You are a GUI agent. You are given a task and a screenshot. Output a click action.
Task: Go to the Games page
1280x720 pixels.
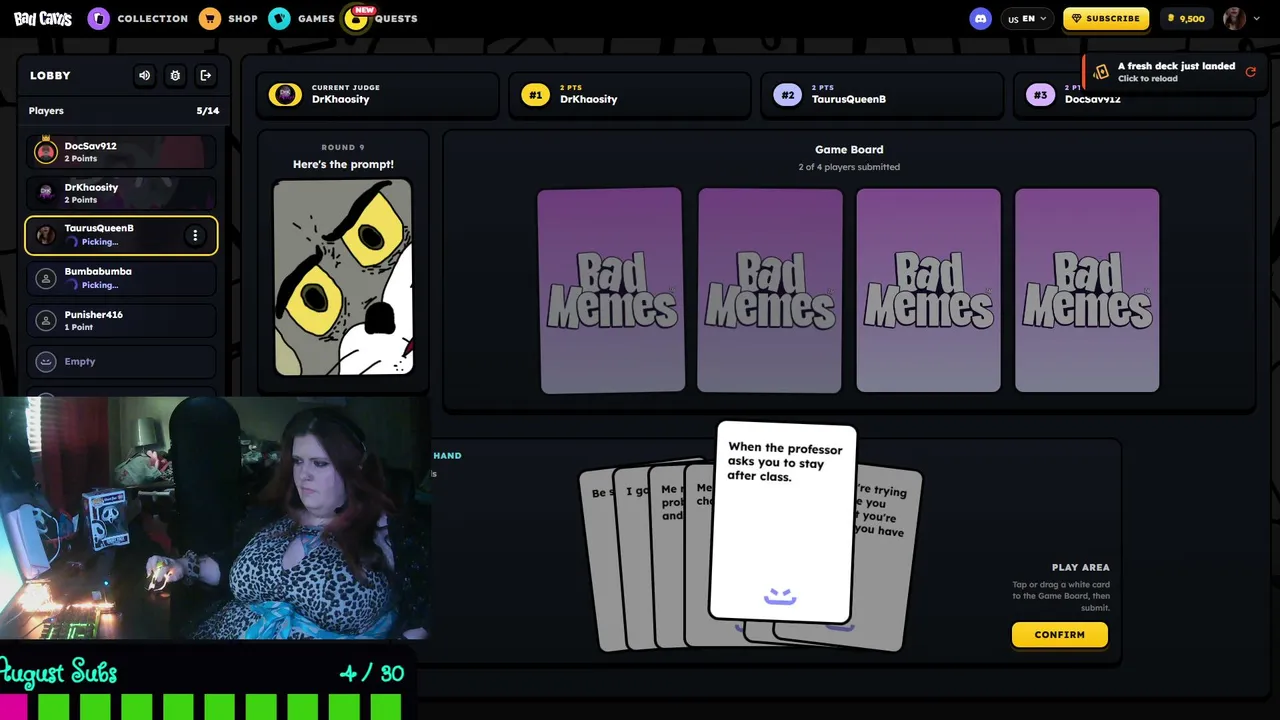coord(301,18)
